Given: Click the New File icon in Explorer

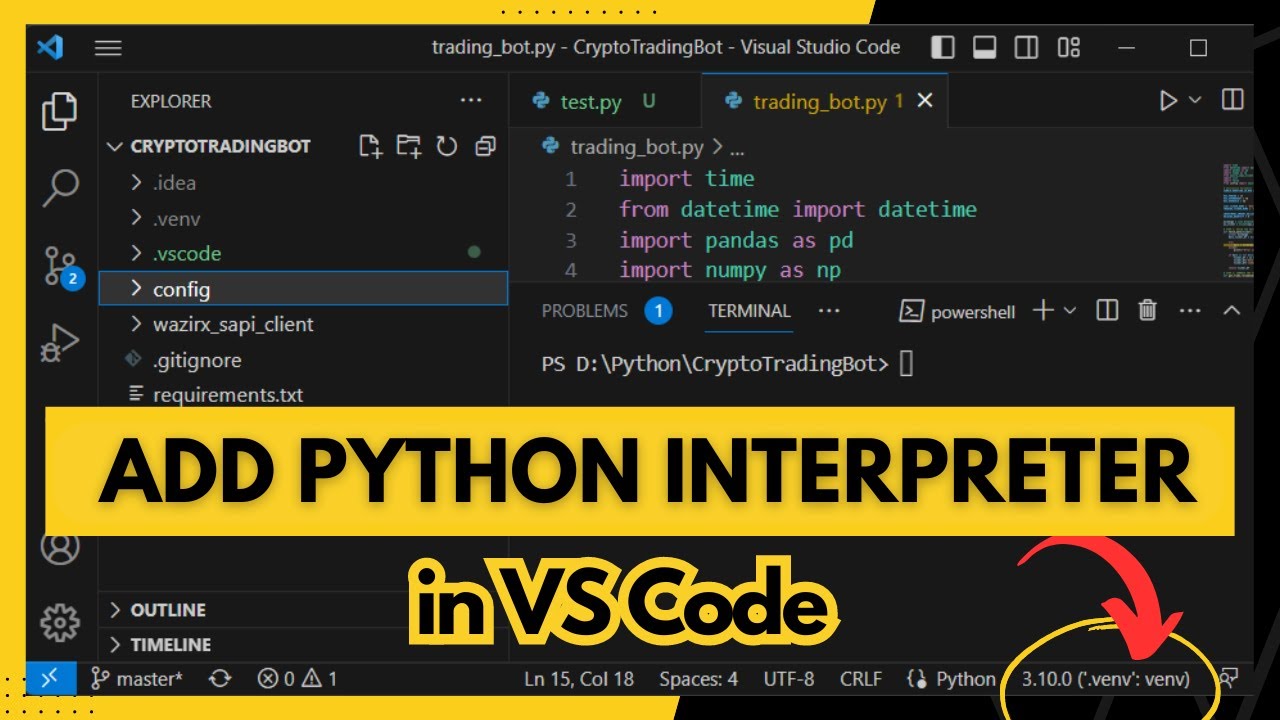Looking at the screenshot, I should coord(370,146).
